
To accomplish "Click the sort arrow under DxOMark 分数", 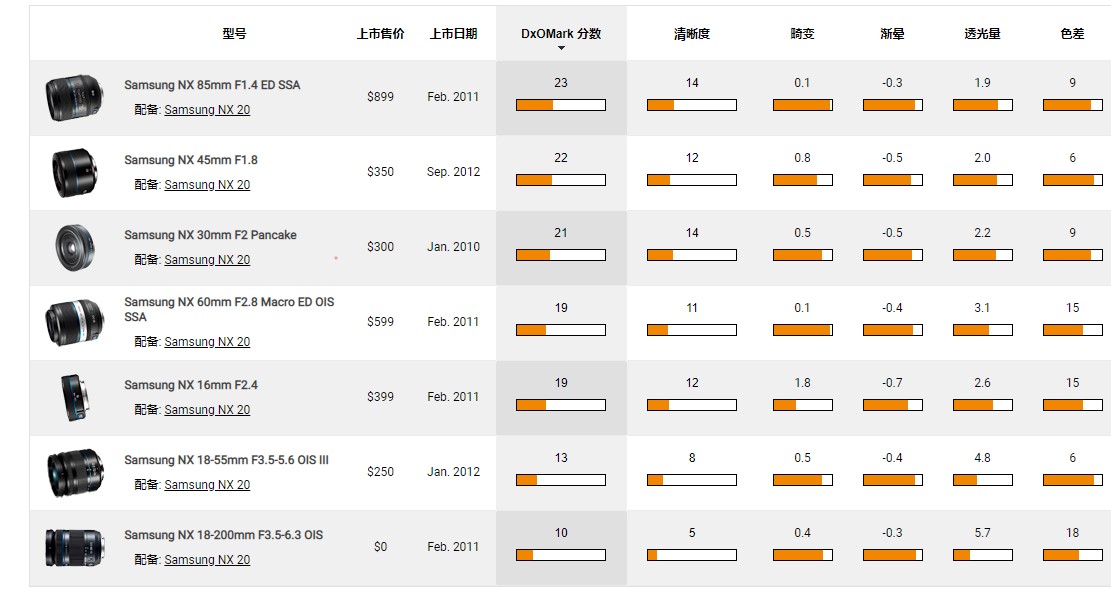I will (x=561, y=48).
